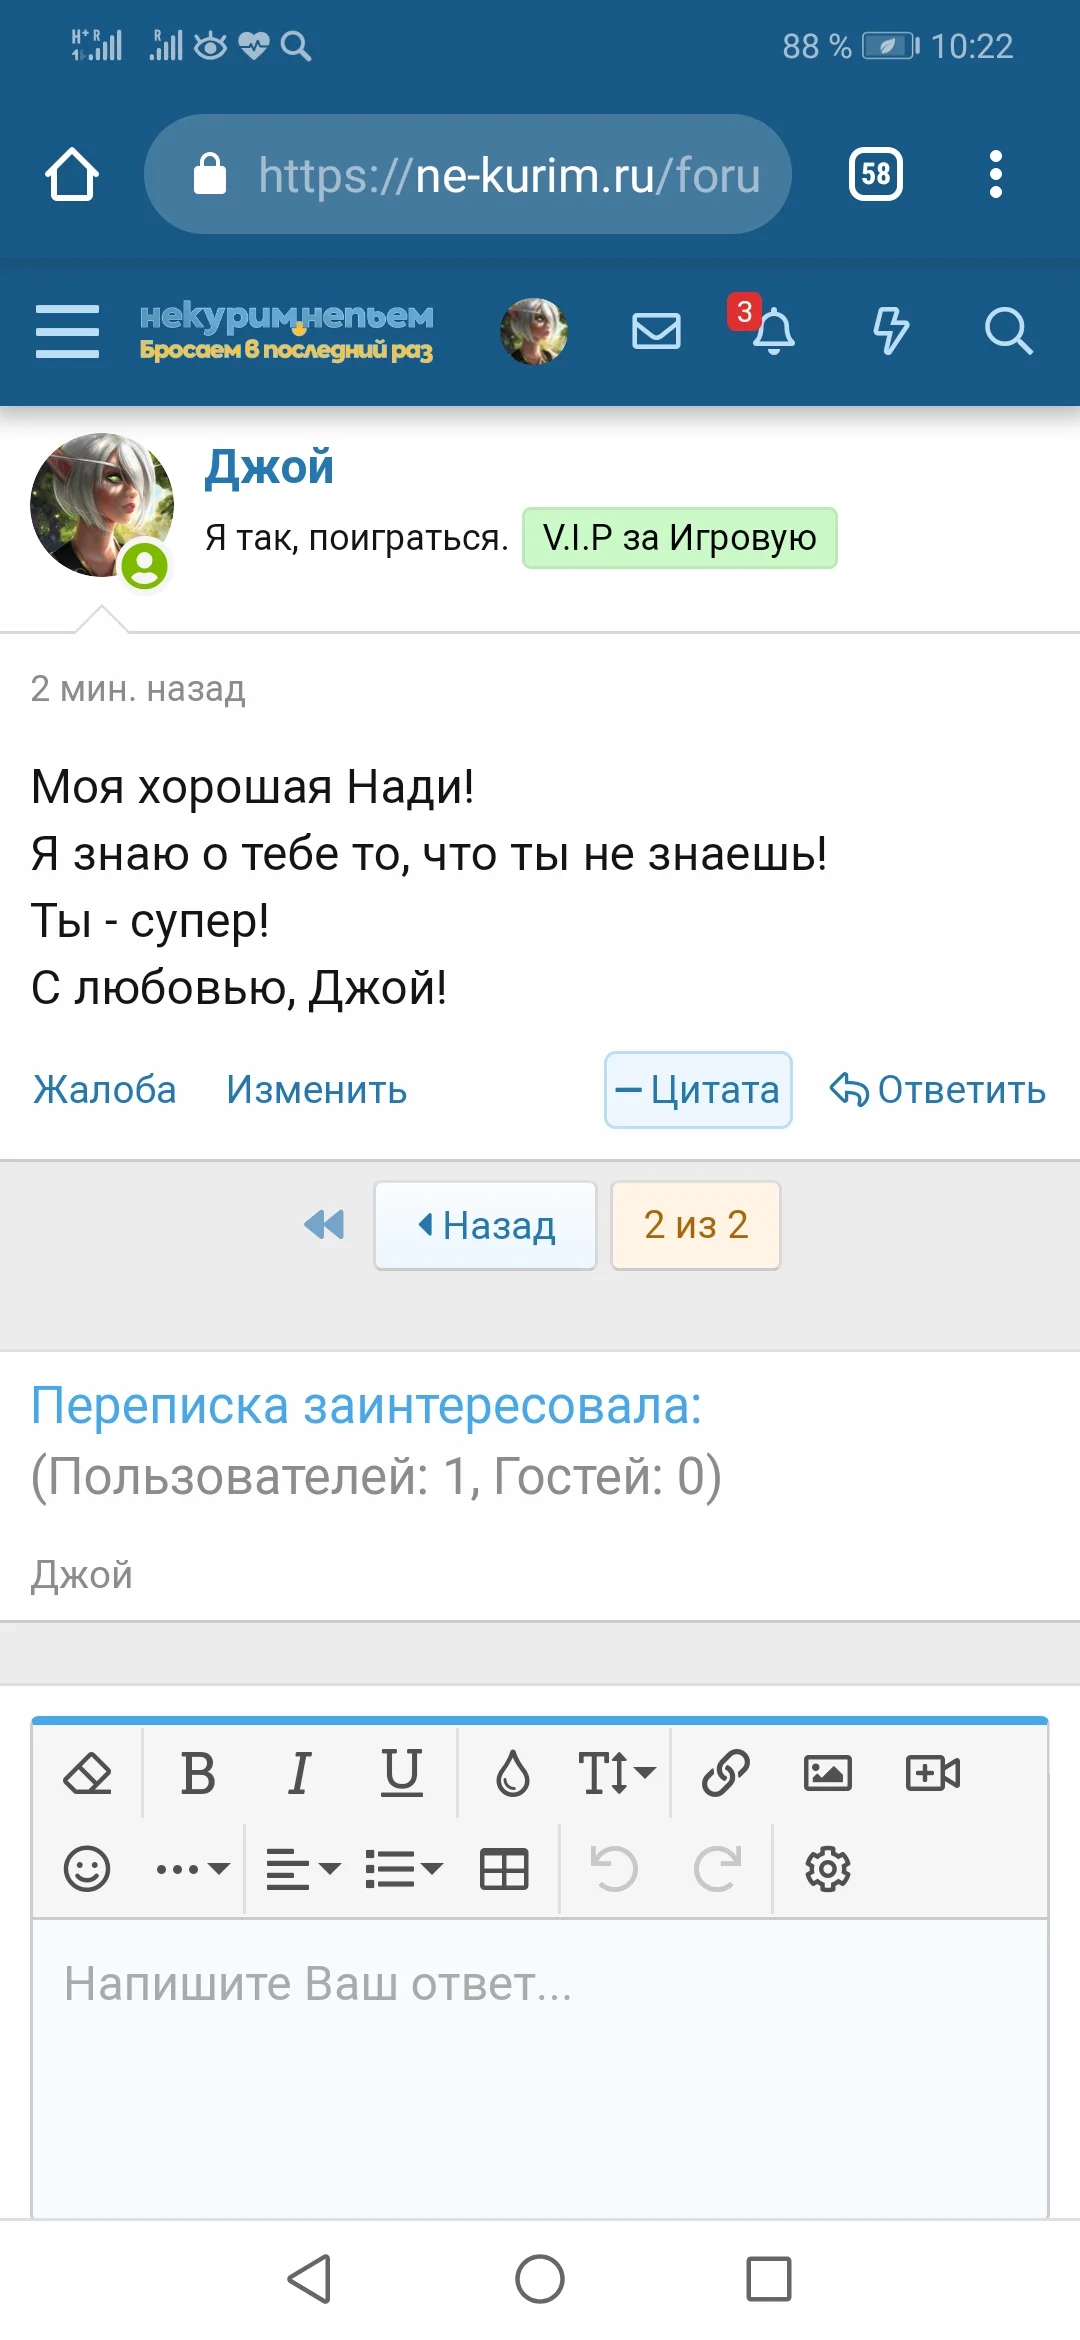Apply underline formatting
Screen dimensions: 1080x2340
point(401,1773)
